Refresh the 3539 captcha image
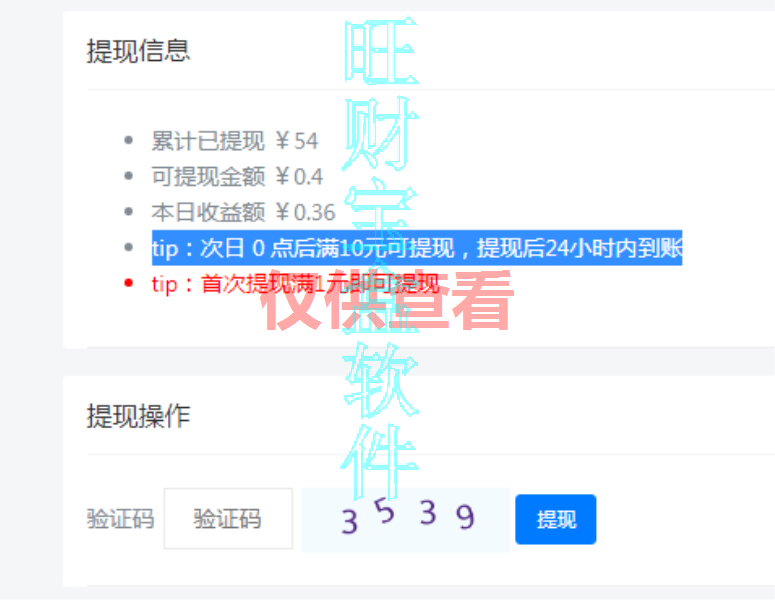 (x=405, y=519)
